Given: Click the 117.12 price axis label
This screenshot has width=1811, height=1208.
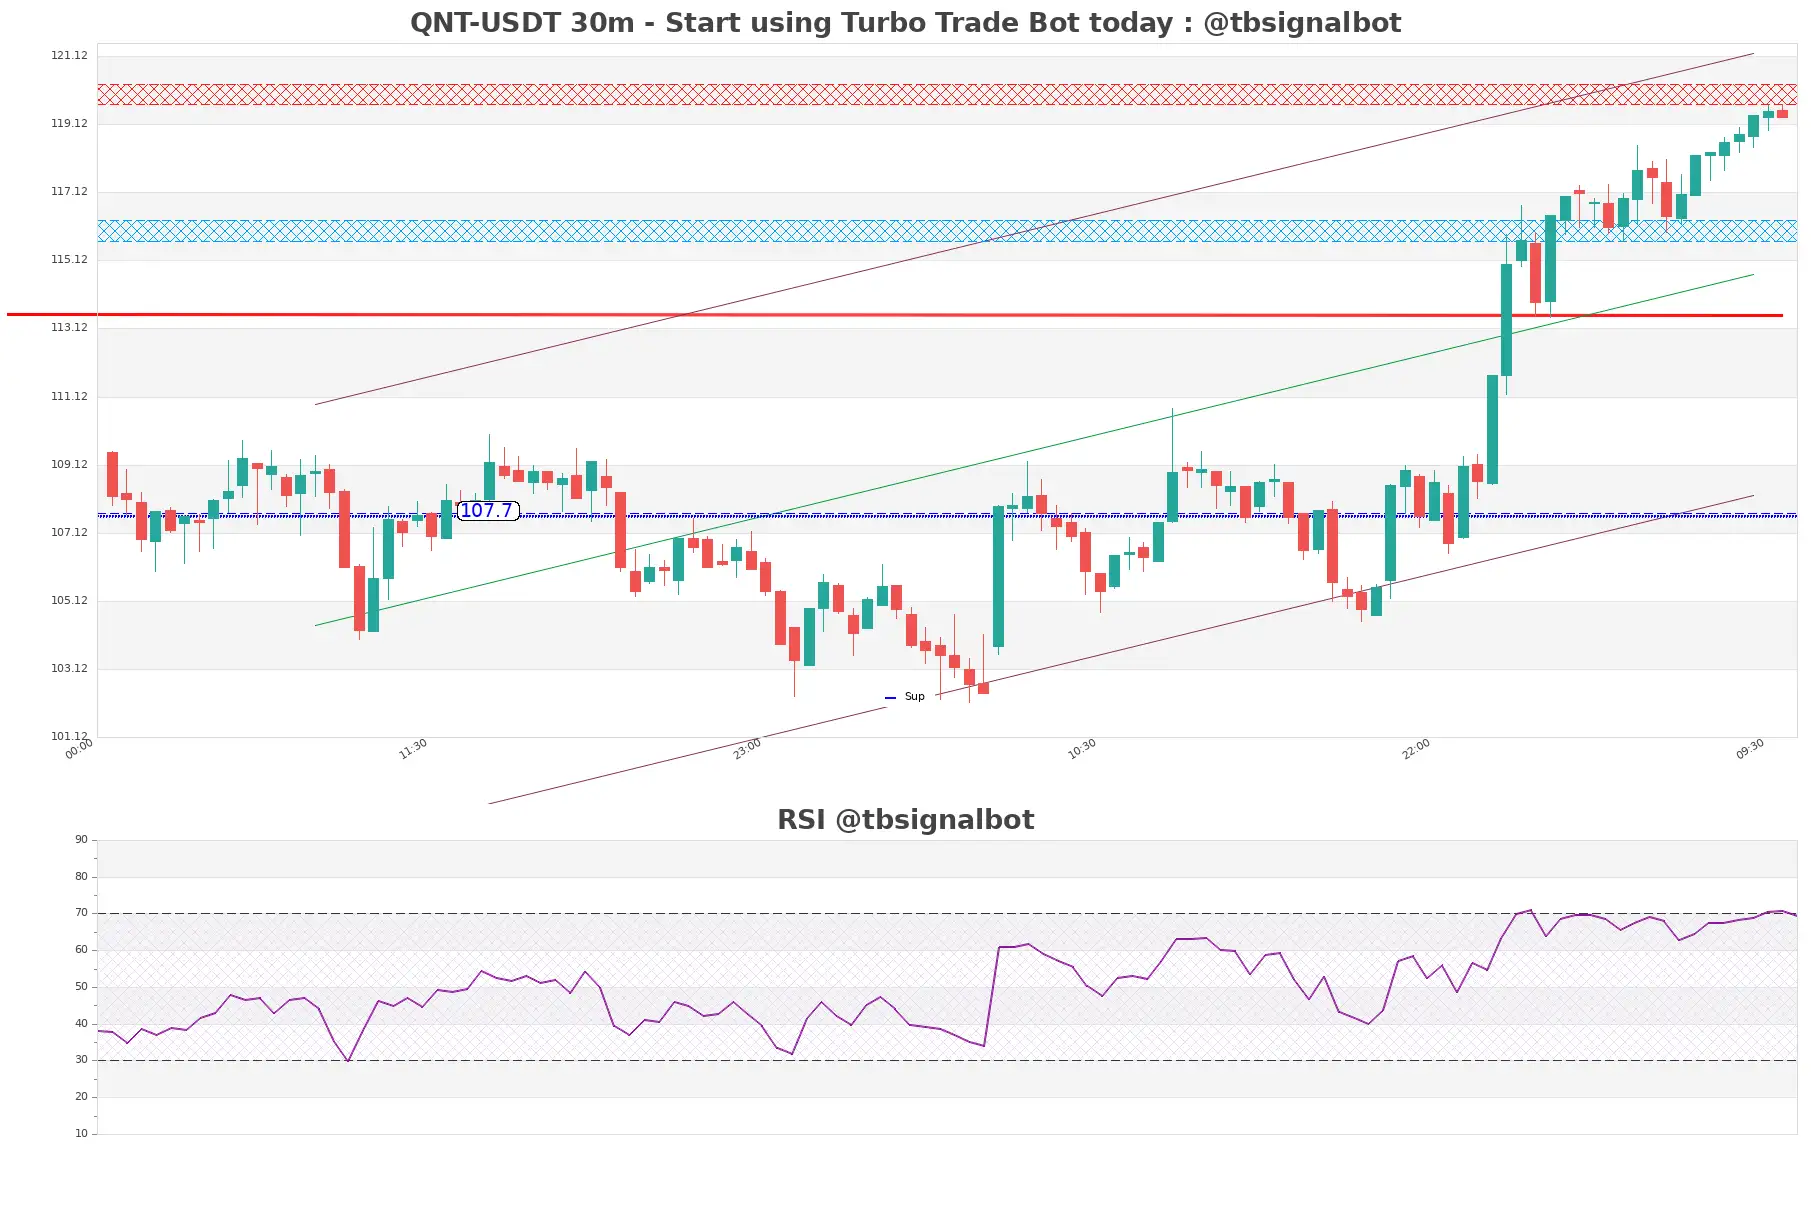Looking at the screenshot, I should click(69, 192).
